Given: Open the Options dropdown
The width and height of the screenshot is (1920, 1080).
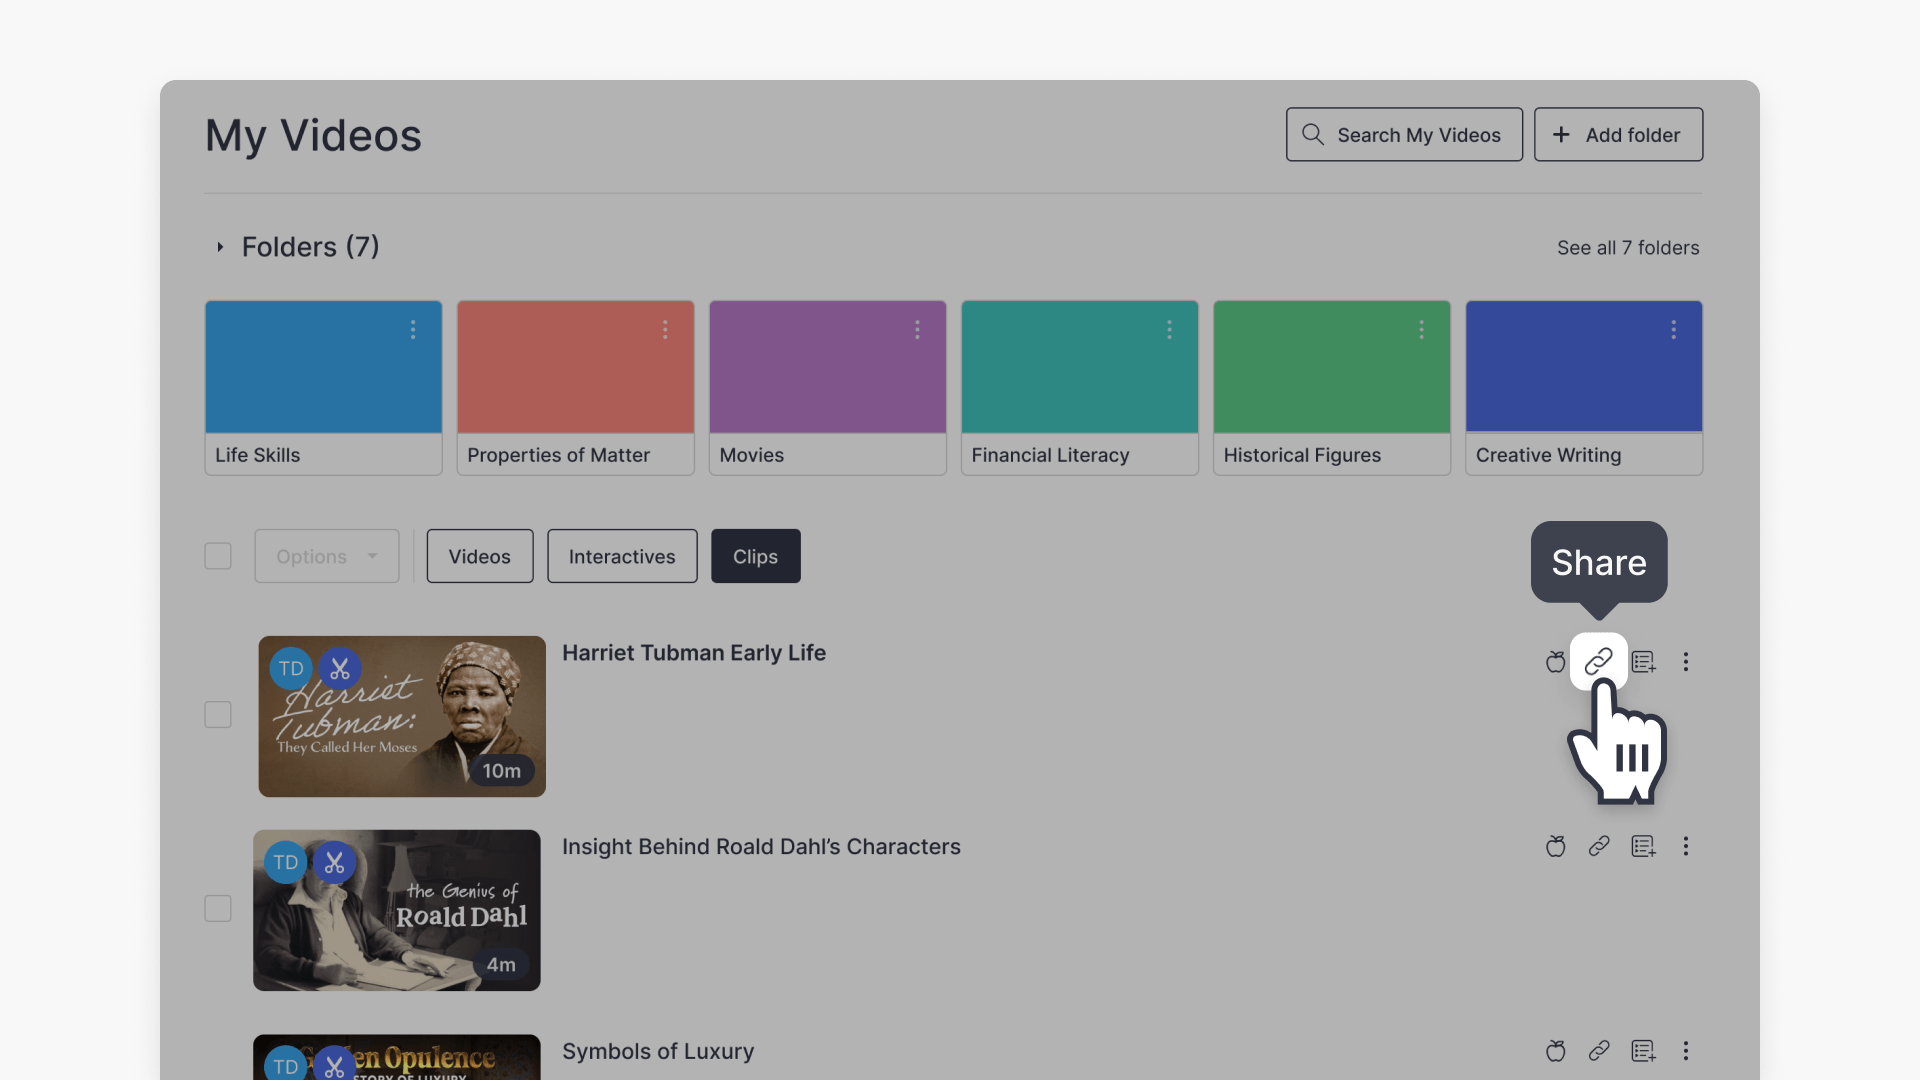Looking at the screenshot, I should pyautogui.click(x=326, y=556).
